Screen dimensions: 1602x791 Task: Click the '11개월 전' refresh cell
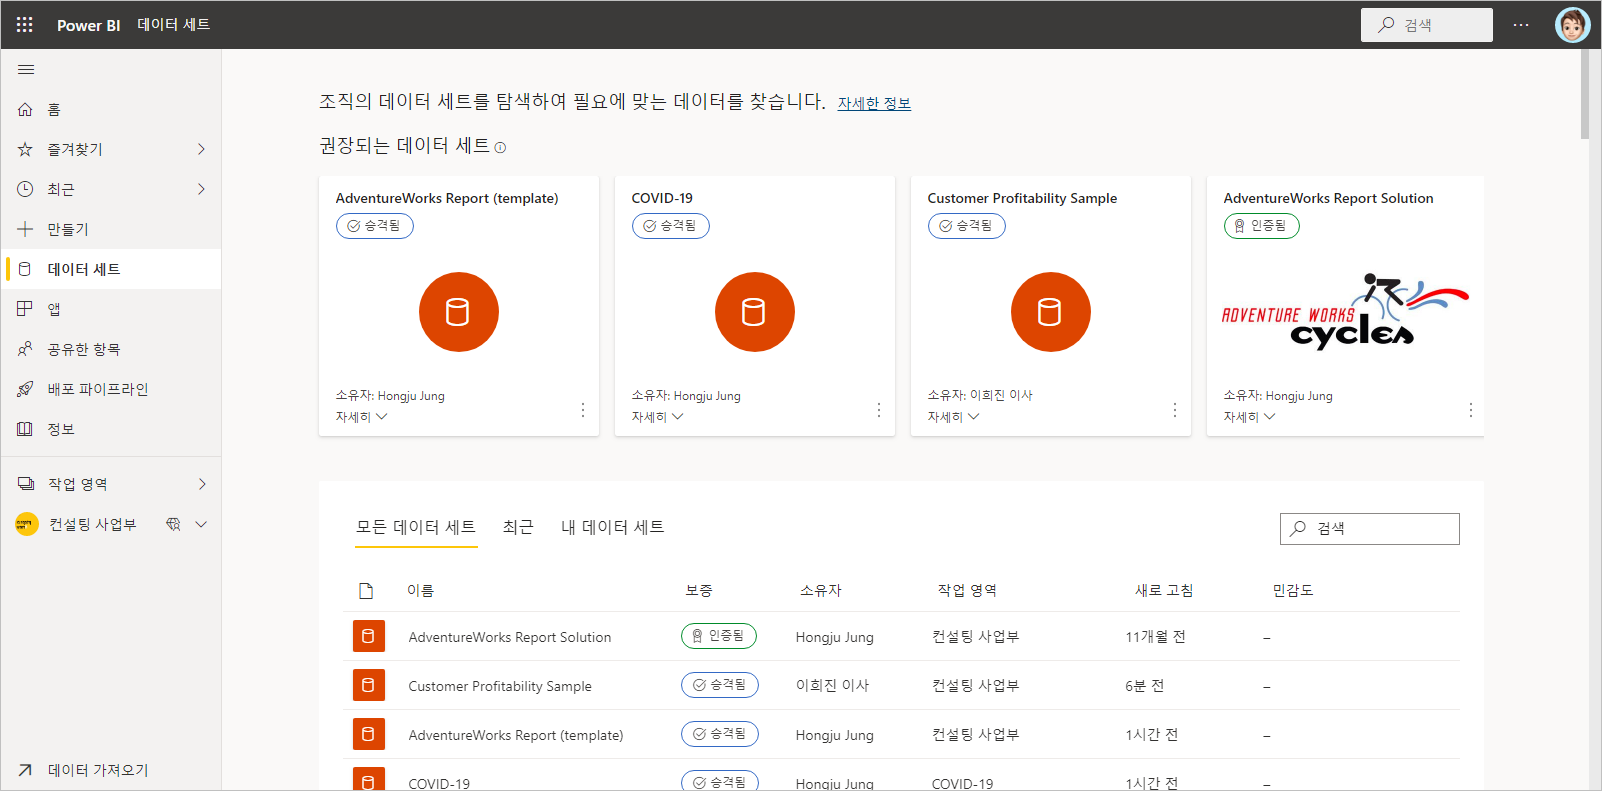click(1155, 637)
